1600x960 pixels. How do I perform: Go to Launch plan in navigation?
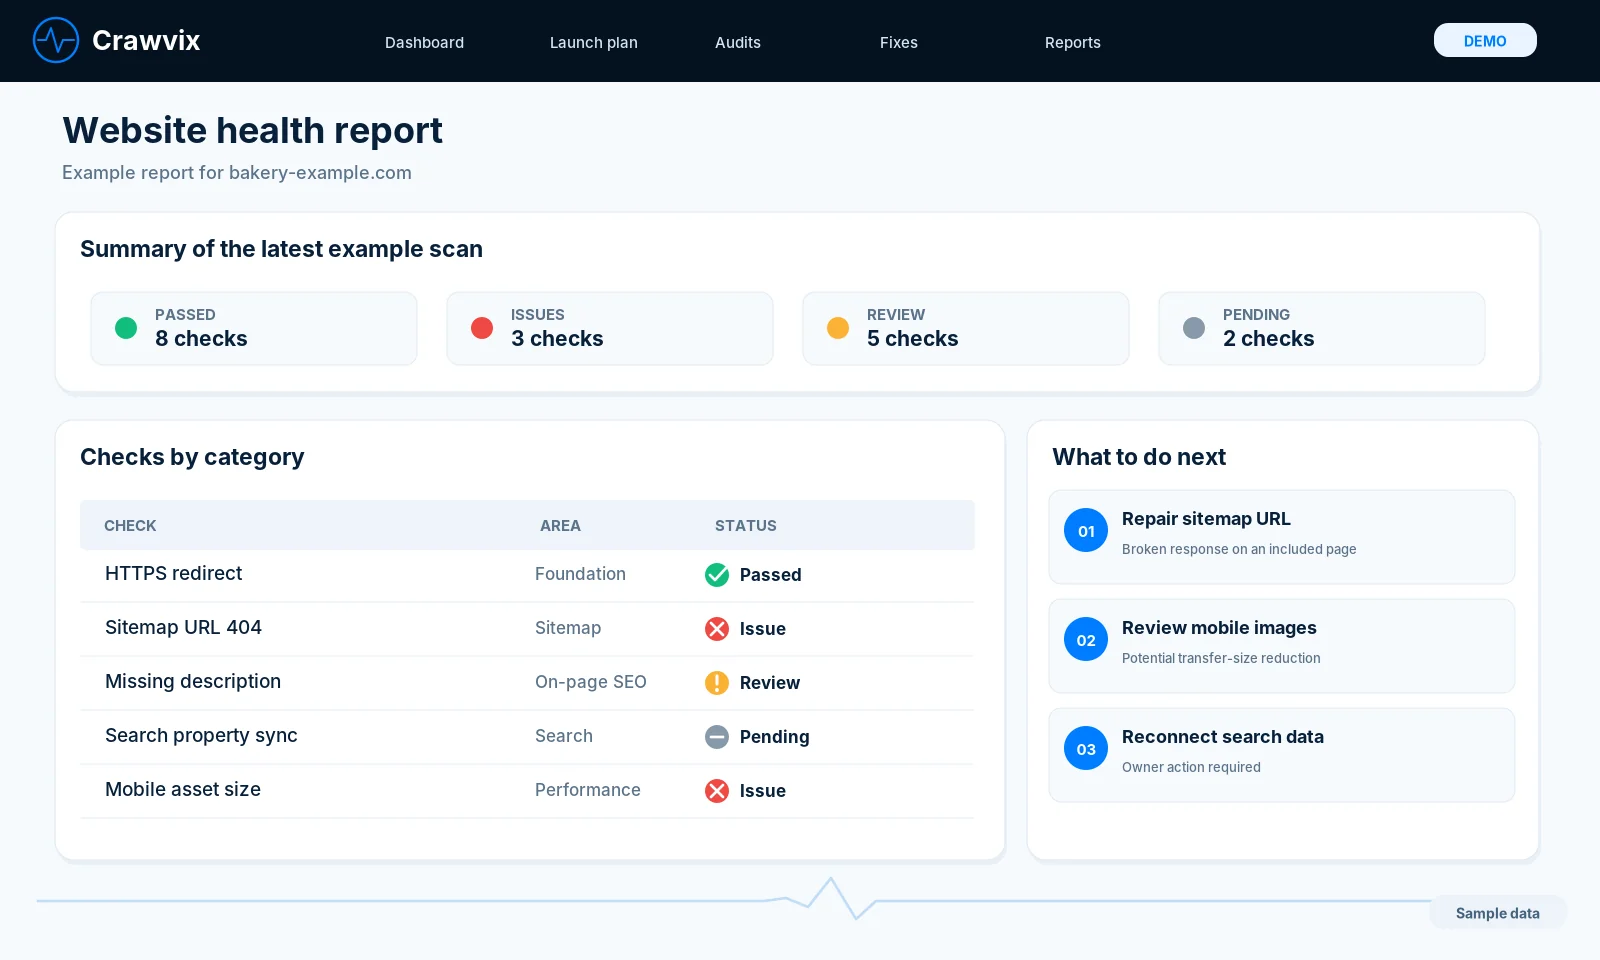[x=594, y=42]
